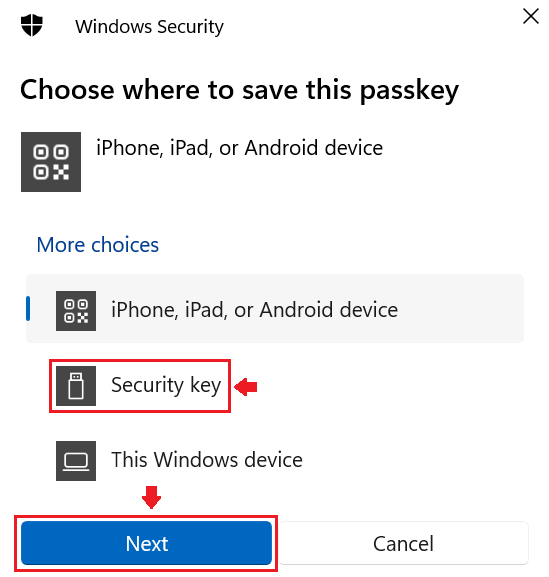
Task: Click the red arrow pointing at Security key
Action: (x=246, y=387)
